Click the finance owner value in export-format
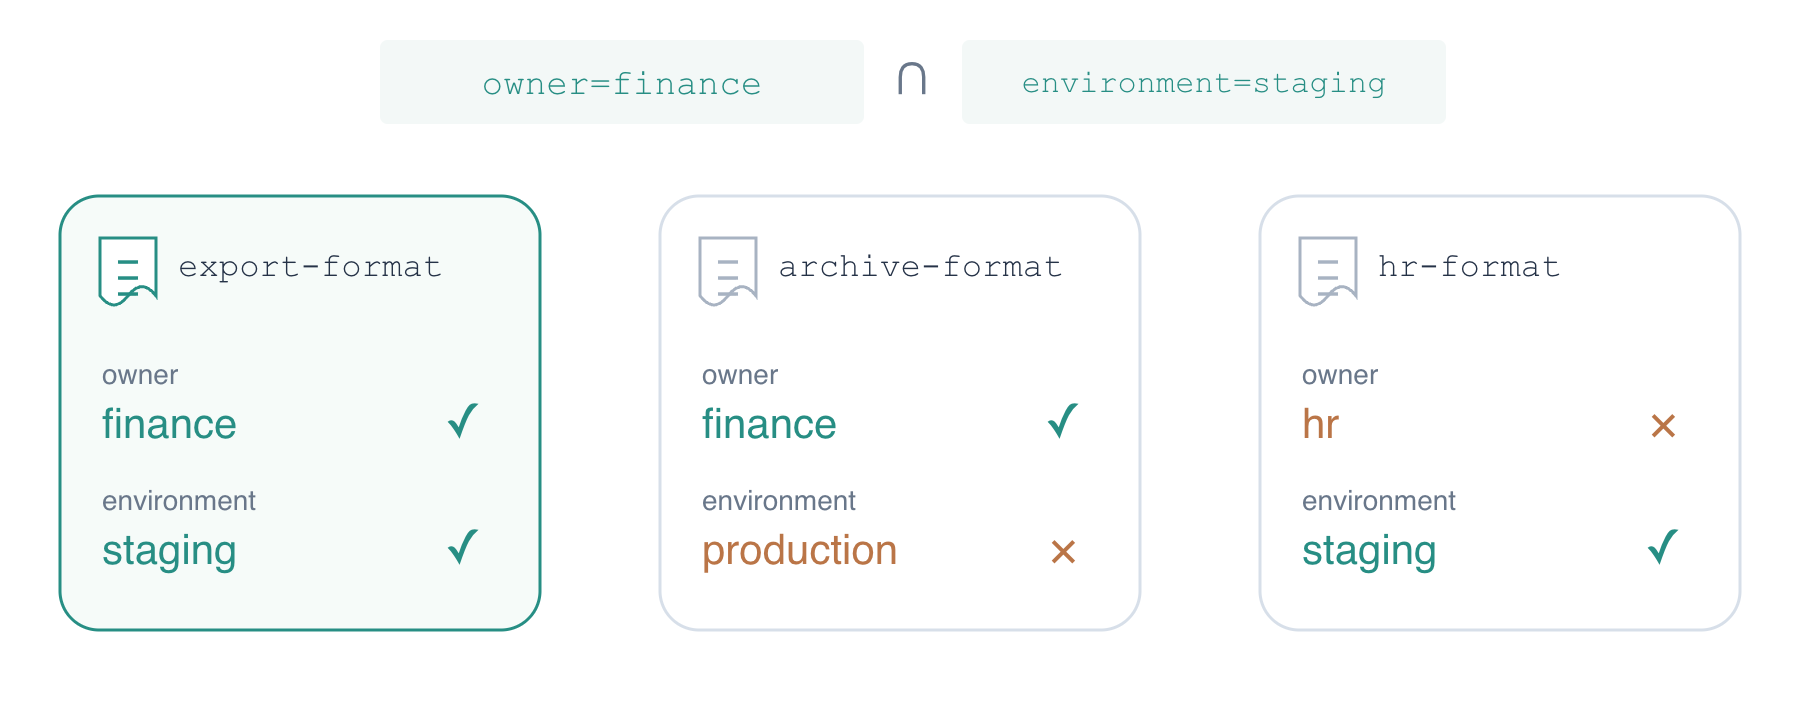Screen dimensions: 1800x720 [x=169, y=424]
